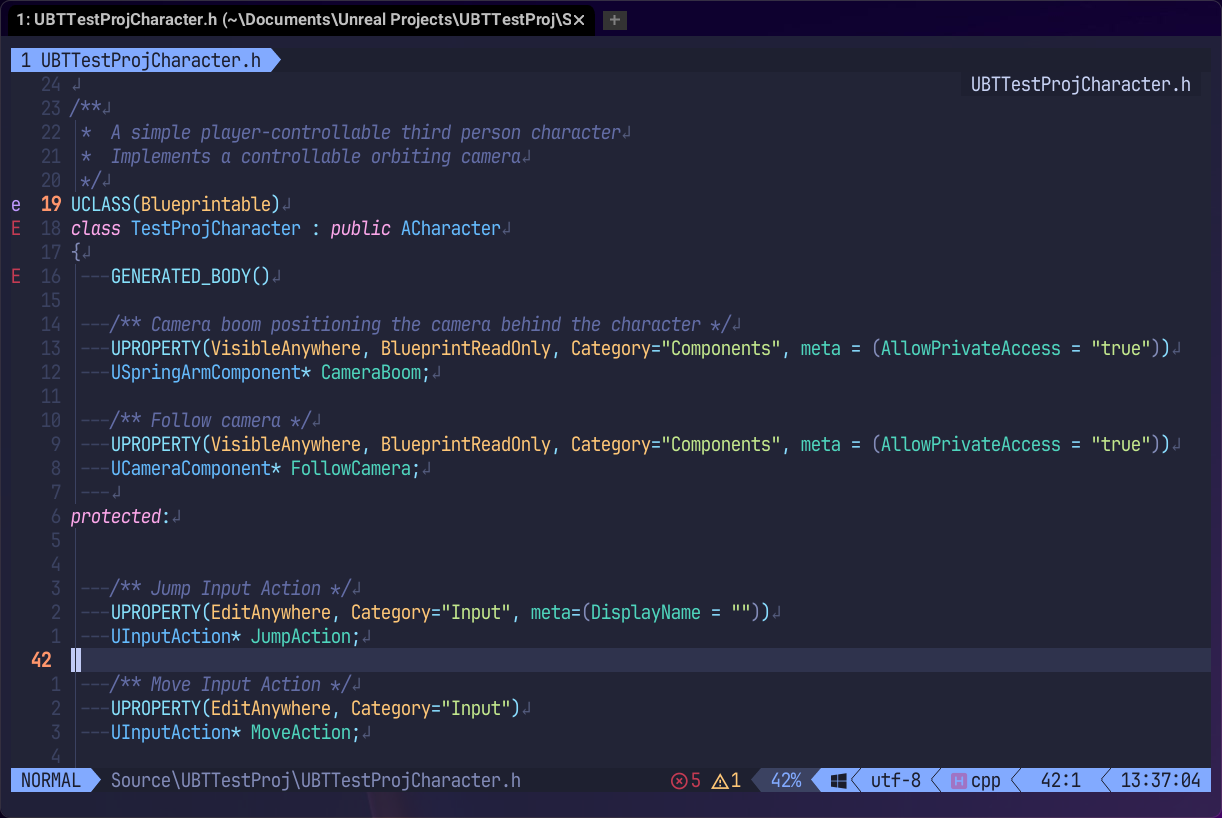1222x818 pixels.
Task: Click highlighted line number 19 in gutter
Action: tap(51, 205)
